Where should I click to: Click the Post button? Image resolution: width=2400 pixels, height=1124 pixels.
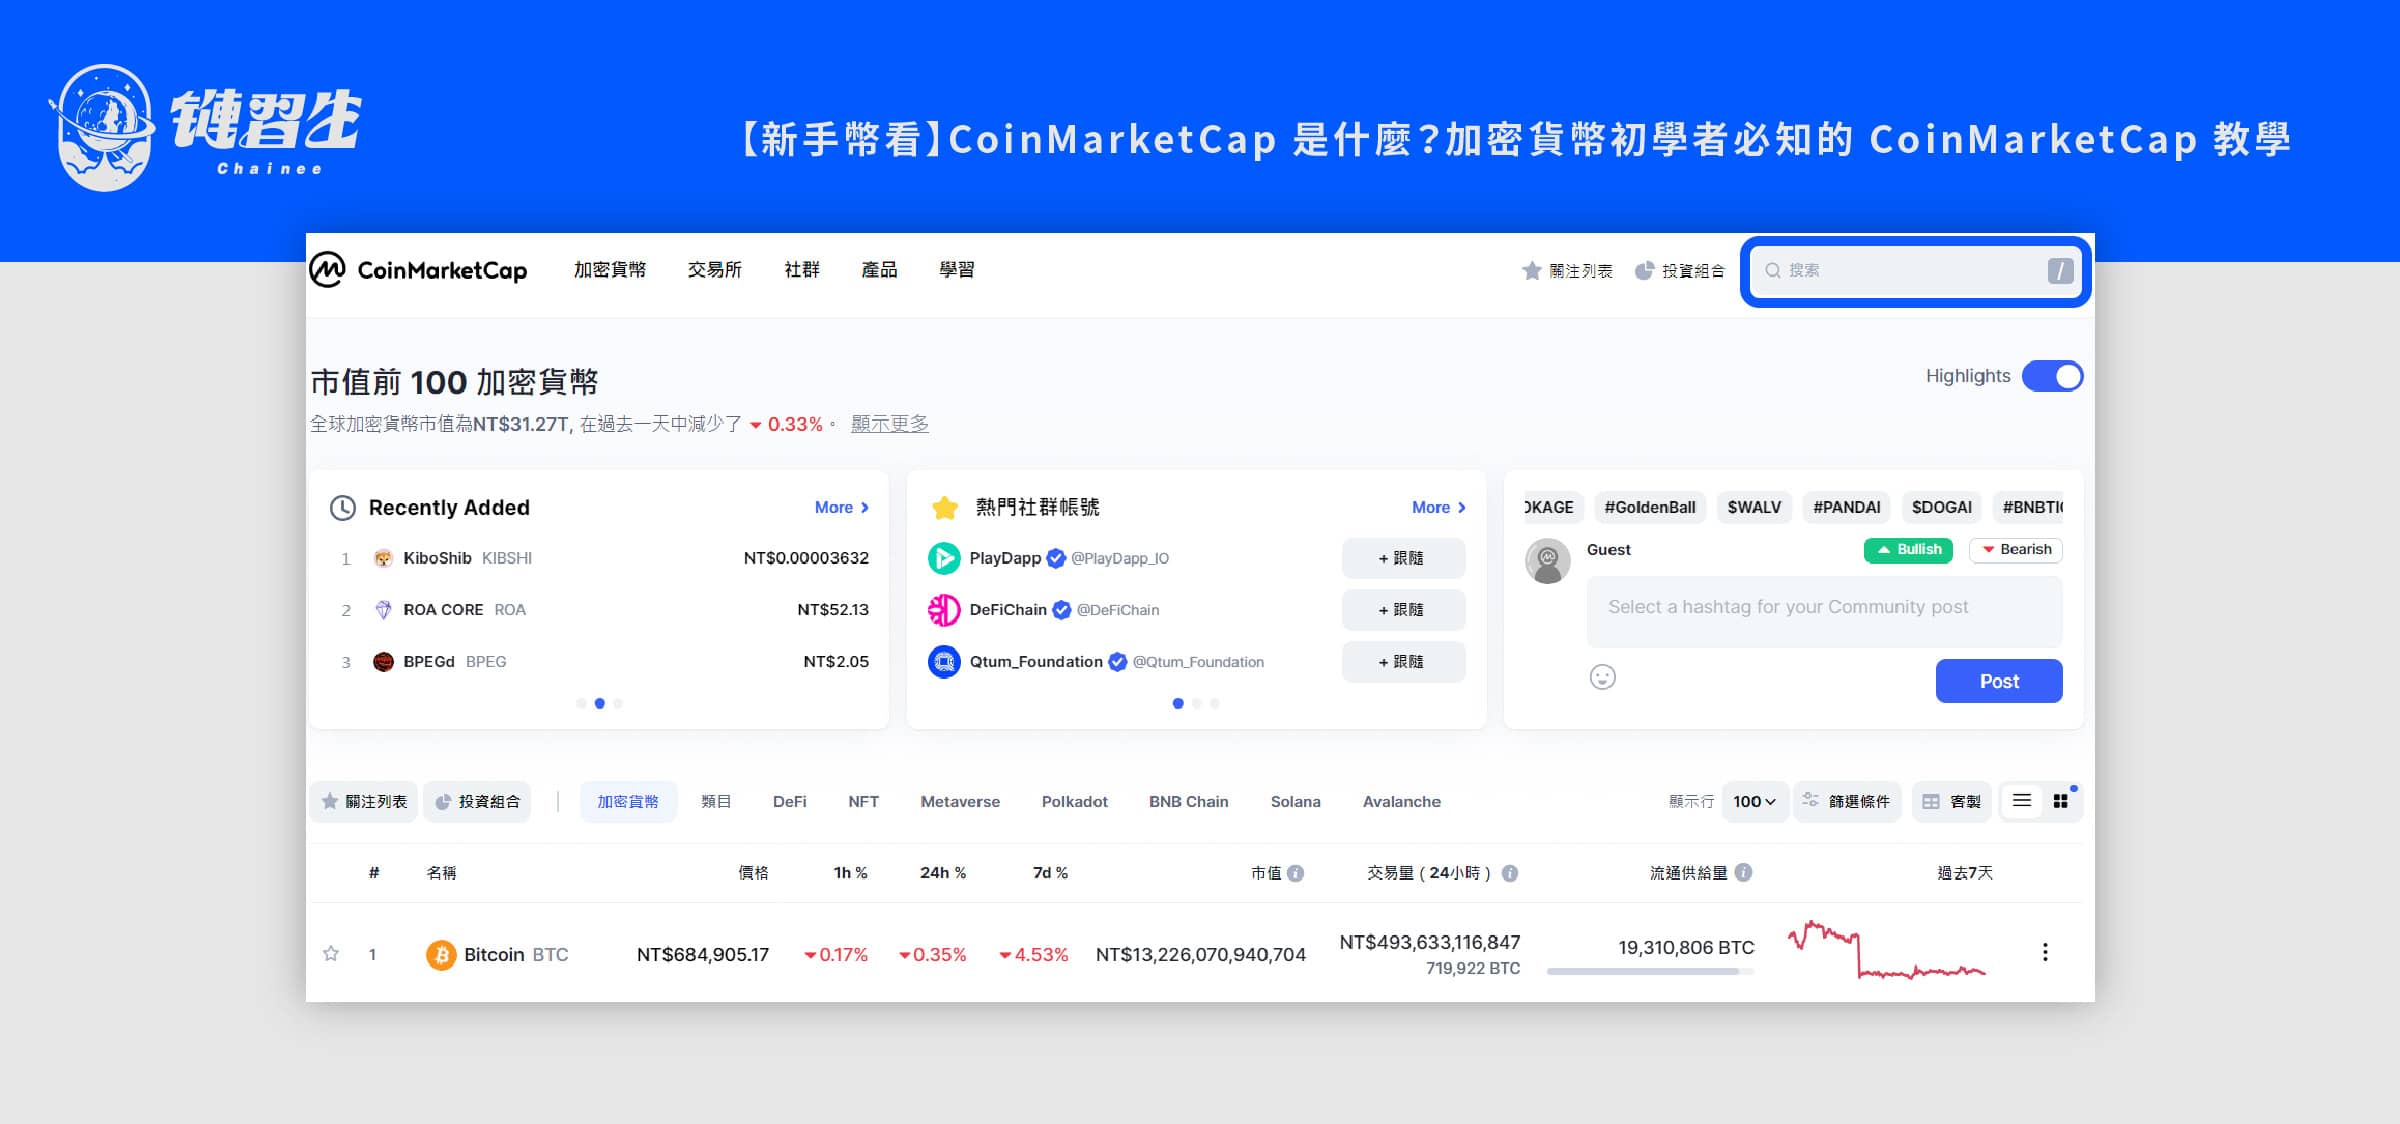coord(1999,681)
